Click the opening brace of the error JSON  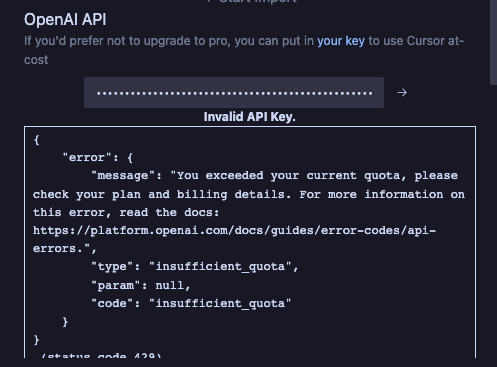pyautogui.click(x=37, y=140)
